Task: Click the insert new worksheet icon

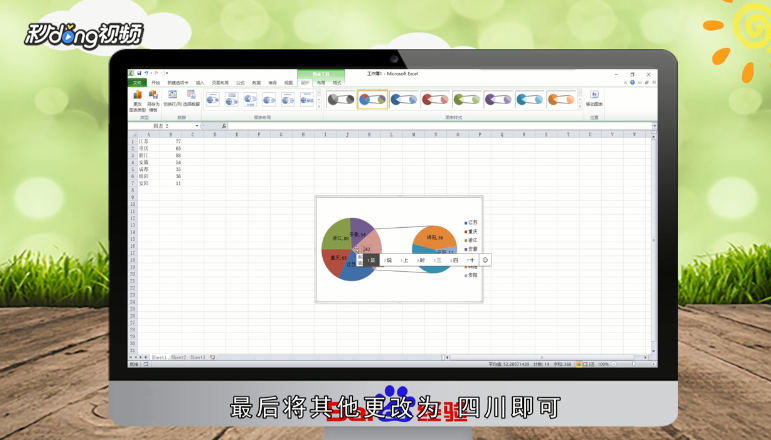Action: click(x=212, y=357)
